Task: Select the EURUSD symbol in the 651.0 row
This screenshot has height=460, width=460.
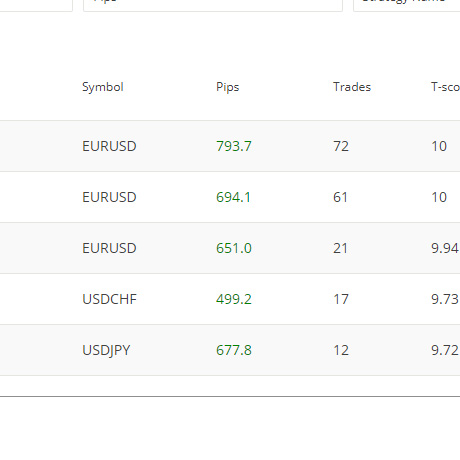Action: [109, 248]
